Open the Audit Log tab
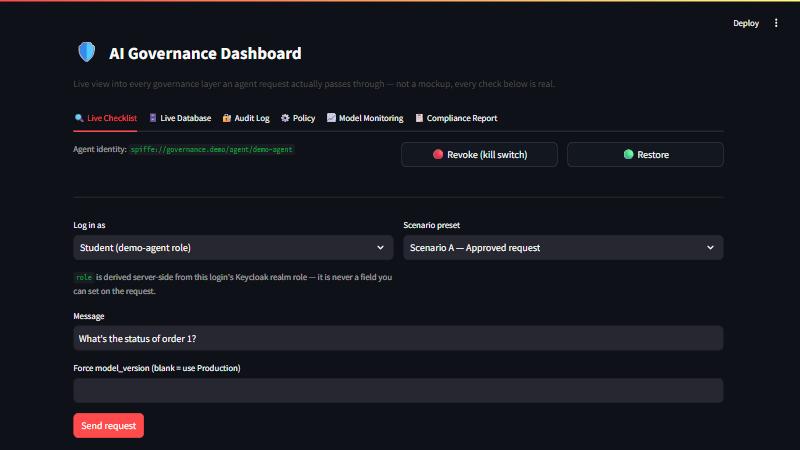800x450 pixels. click(x=246, y=118)
